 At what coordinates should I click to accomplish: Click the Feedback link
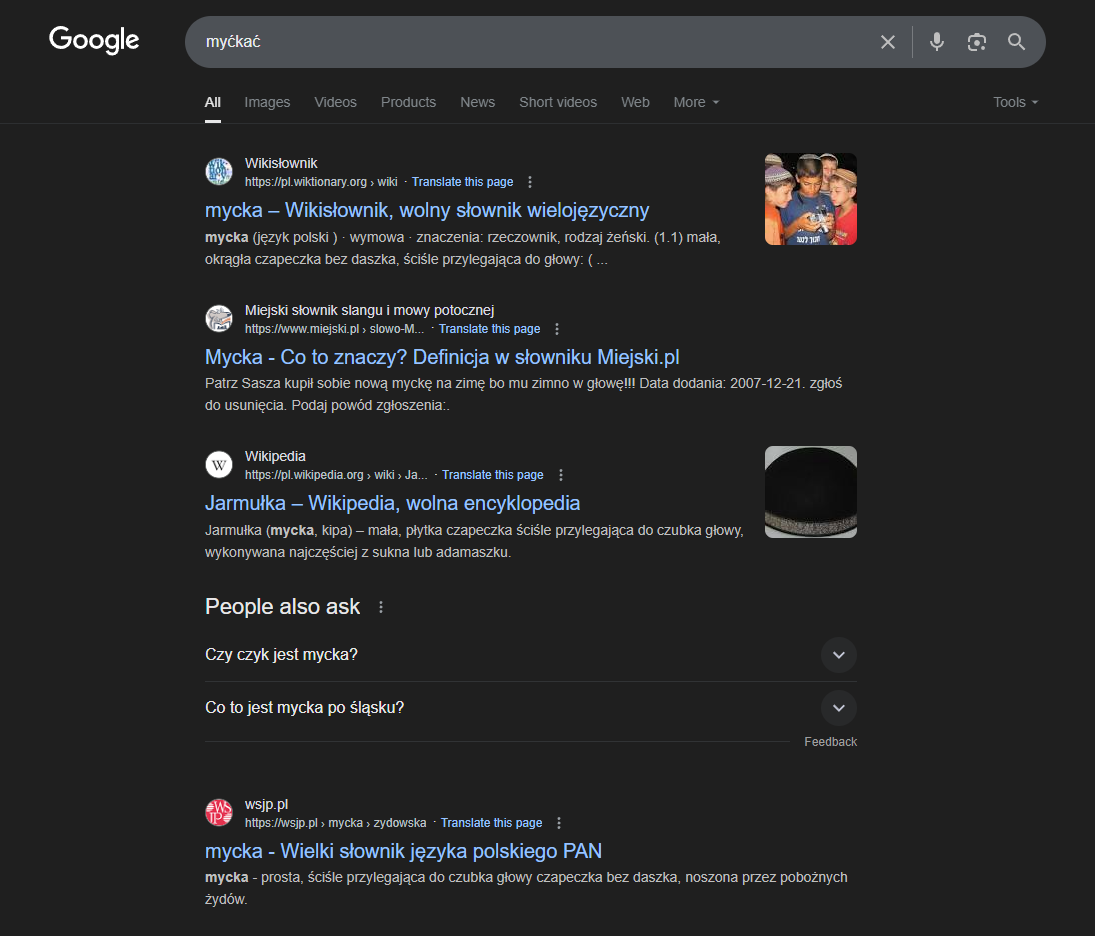pos(830,742)
